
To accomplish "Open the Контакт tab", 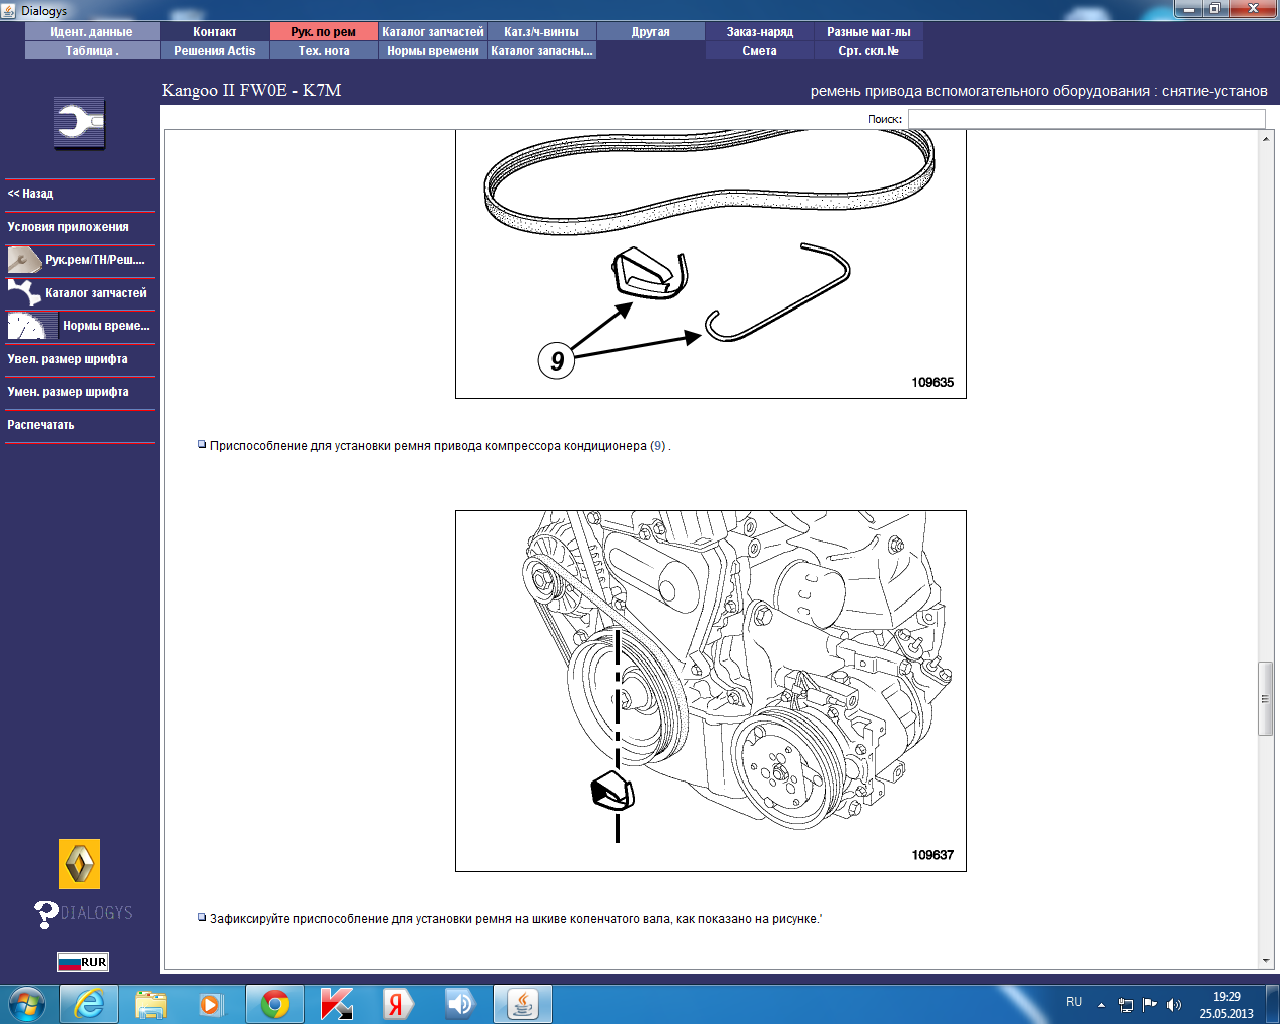I will coord(215,32).
